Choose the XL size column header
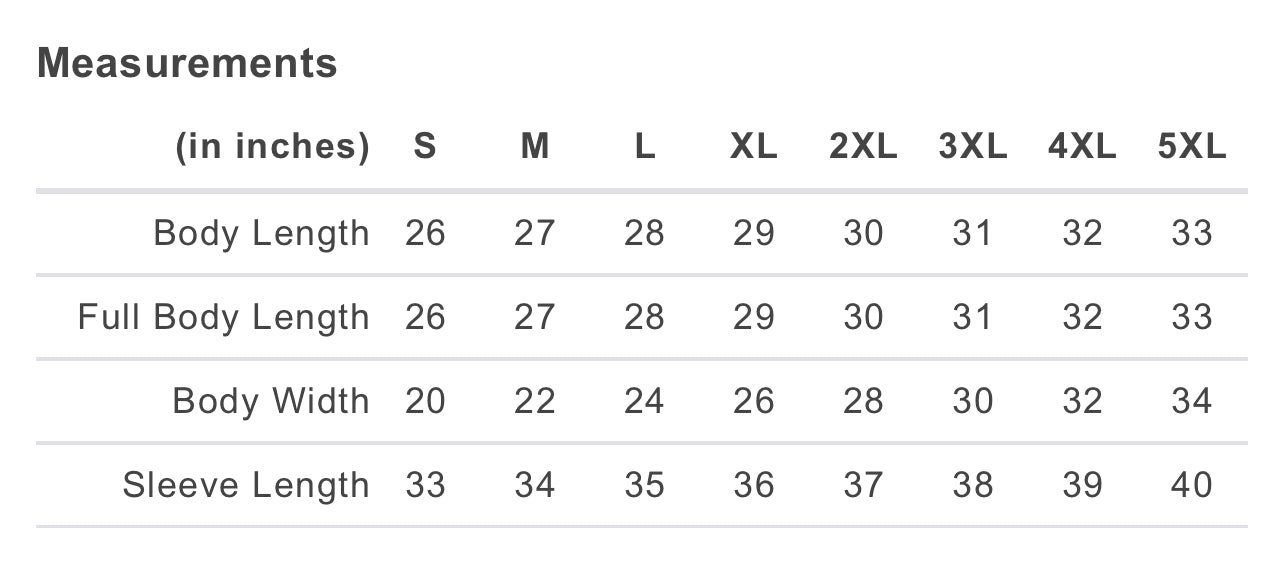This screenshot has height=571, width=1284. coord(753,147)
